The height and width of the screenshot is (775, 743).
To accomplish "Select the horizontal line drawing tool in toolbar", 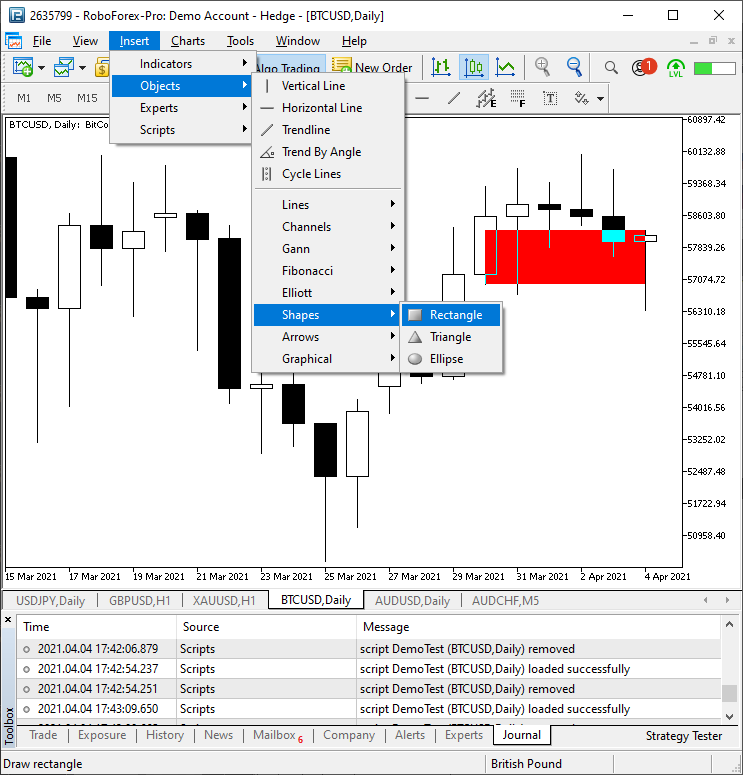I will point(422,98).
